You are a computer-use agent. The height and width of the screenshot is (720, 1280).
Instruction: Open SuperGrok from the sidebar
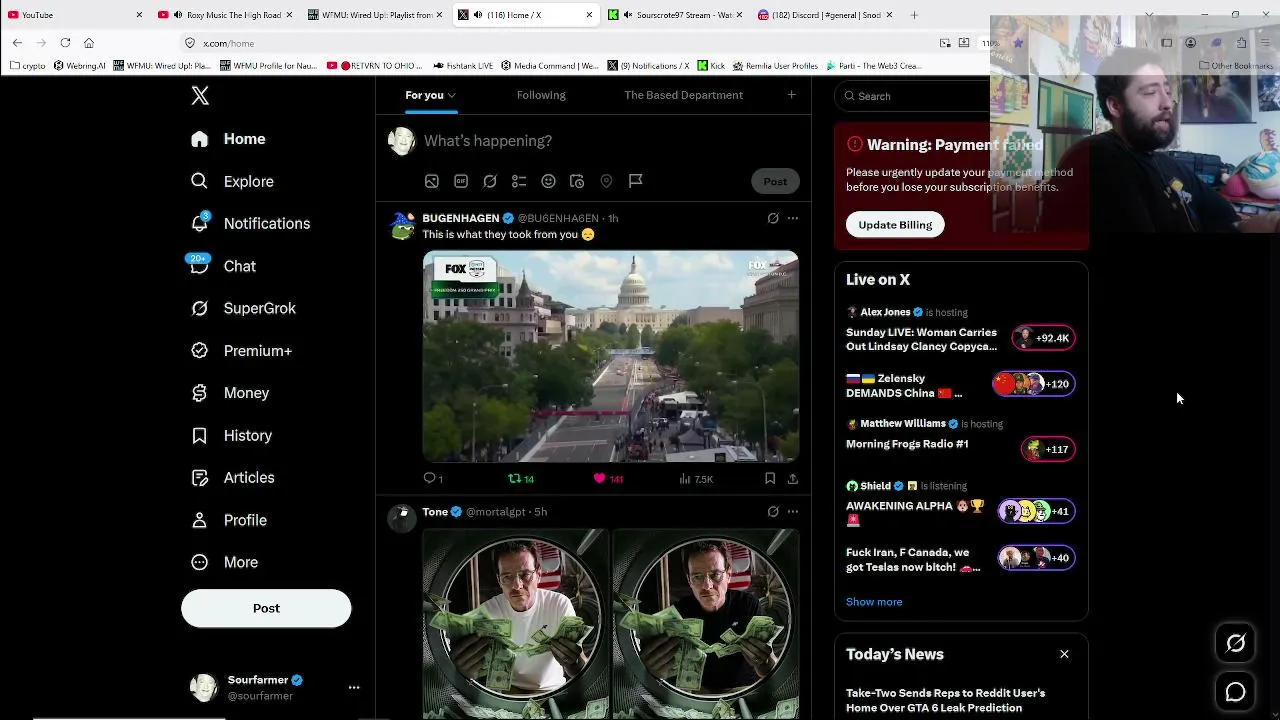[243, 308]
